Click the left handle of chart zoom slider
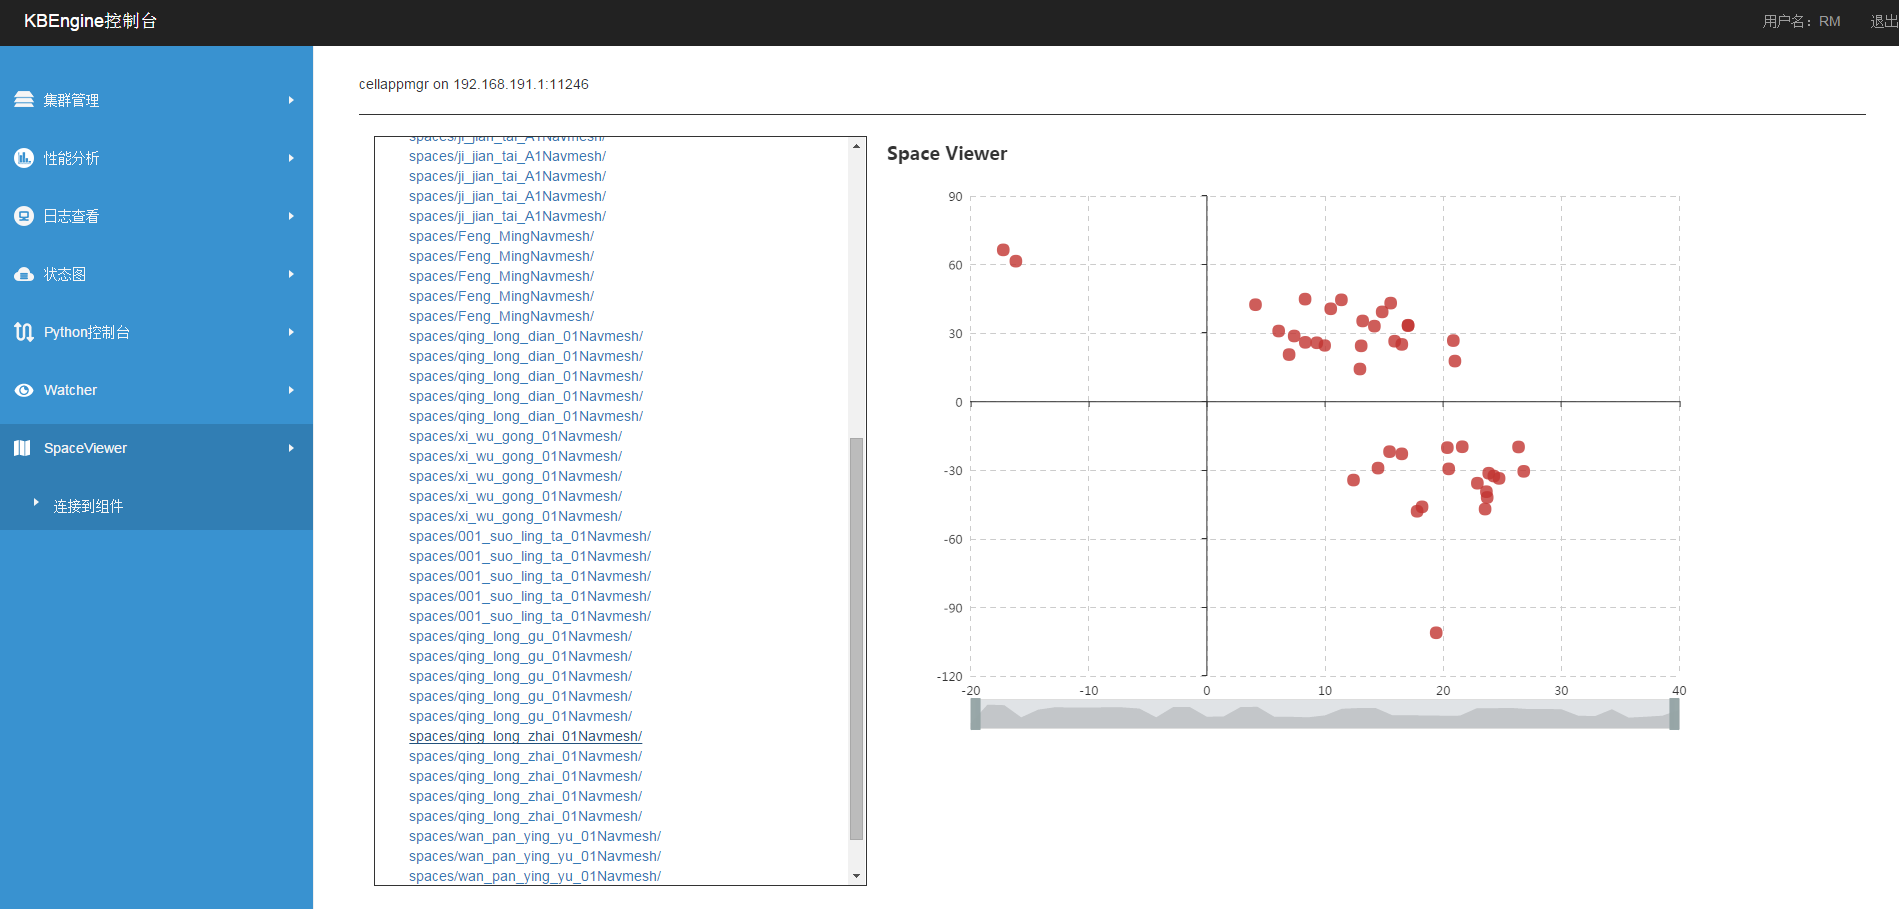The width and height of the screenshot is (1899, 909). click(976, 714)
